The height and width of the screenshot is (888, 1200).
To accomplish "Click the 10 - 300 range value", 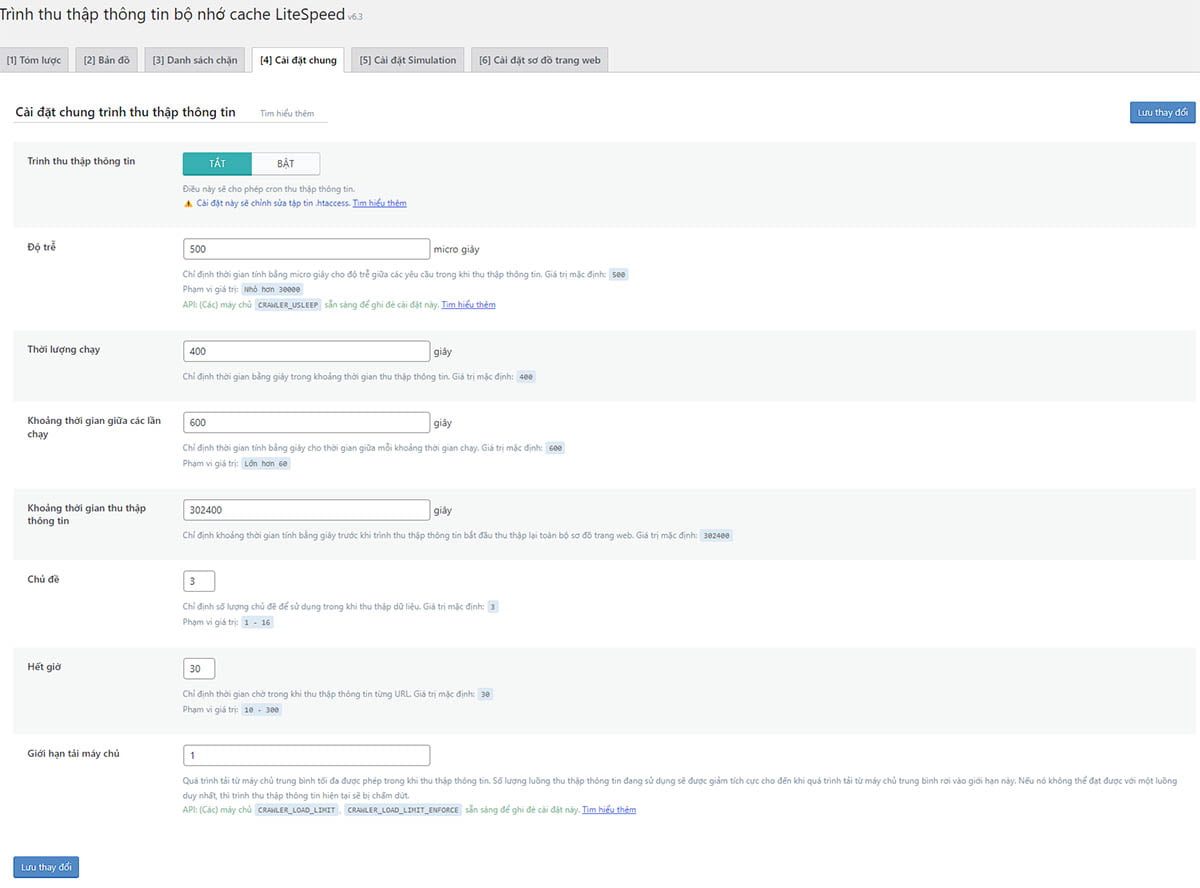I will [261, 710].
